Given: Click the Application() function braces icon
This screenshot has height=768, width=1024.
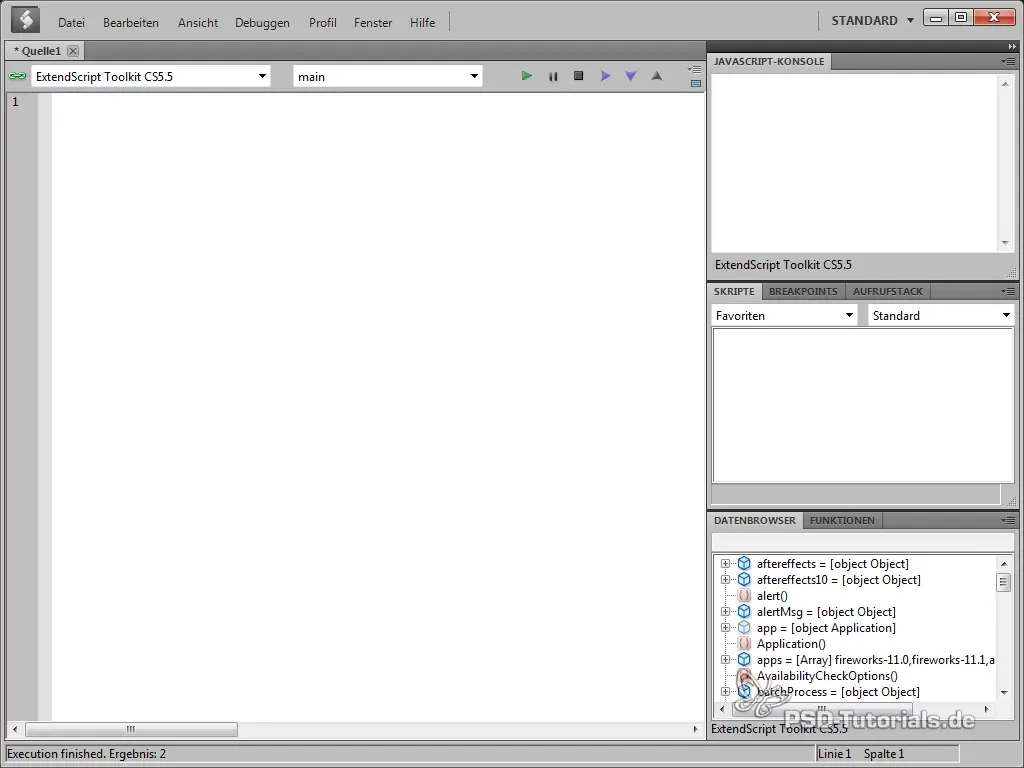Looking at the screenshot, I should pyautogui.click(x=744, y=643).
